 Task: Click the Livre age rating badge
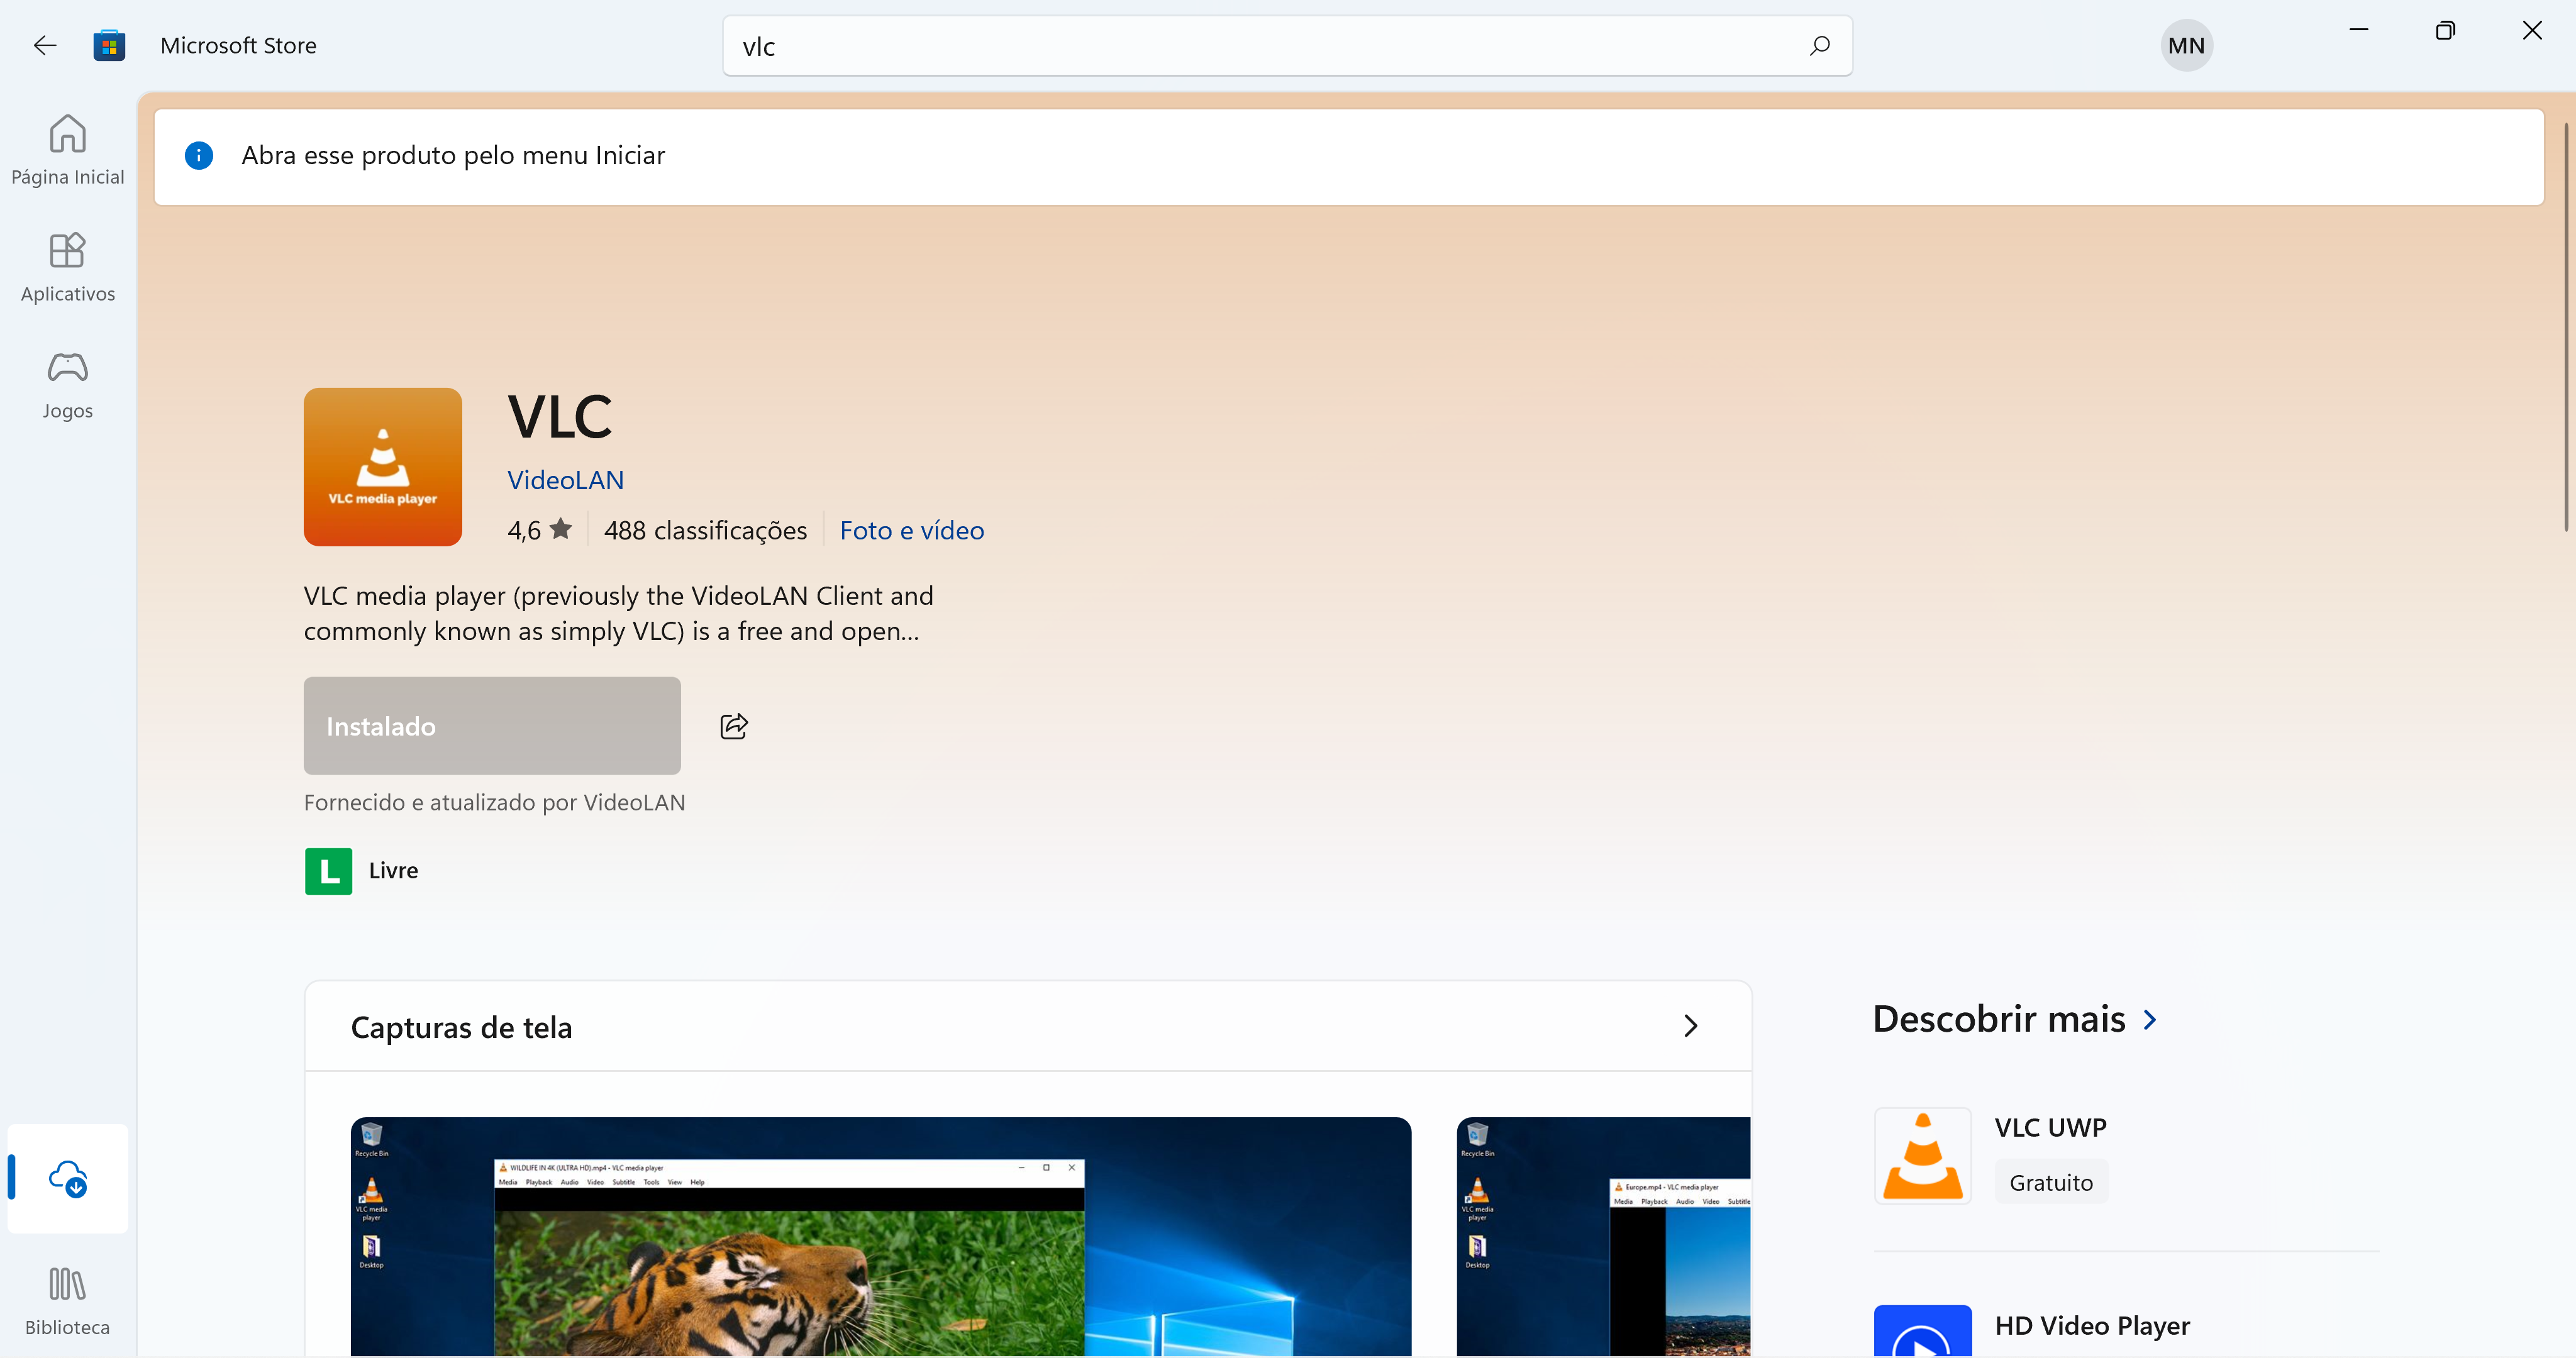pyautogui.click(x=329, y=871)
